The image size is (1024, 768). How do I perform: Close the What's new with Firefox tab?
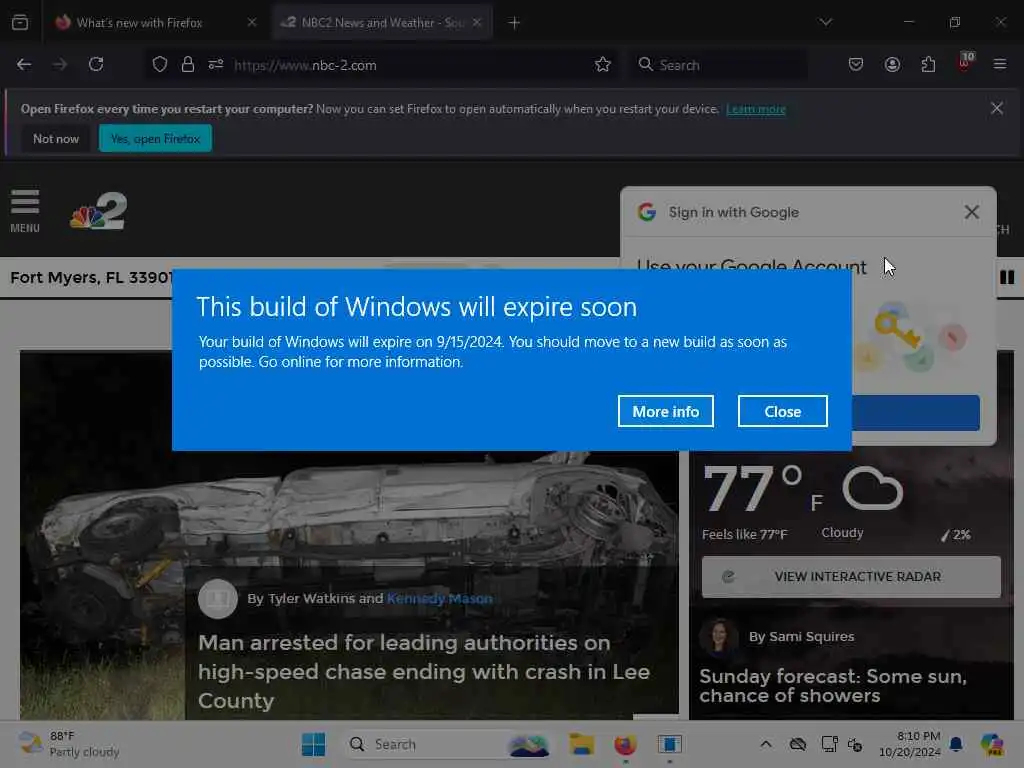coord(252,23)
